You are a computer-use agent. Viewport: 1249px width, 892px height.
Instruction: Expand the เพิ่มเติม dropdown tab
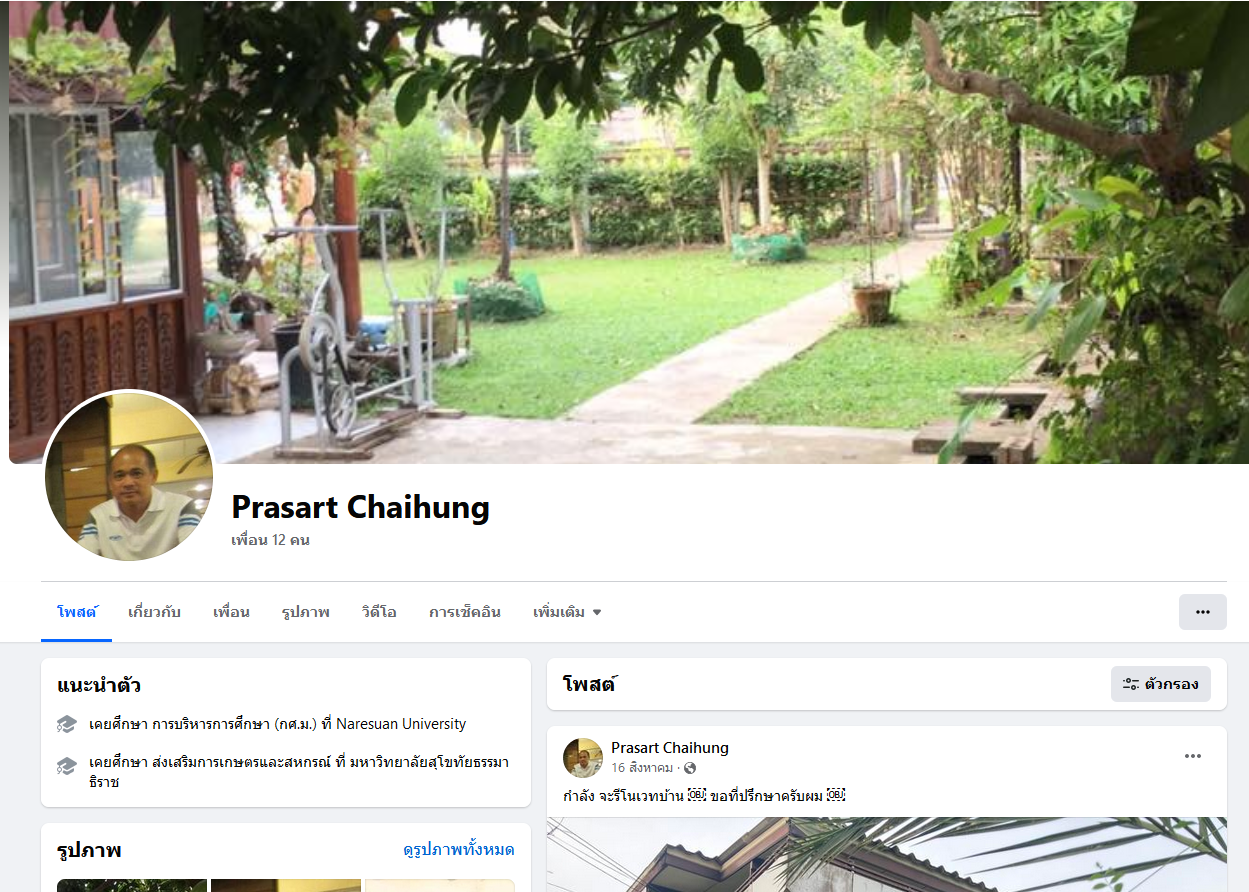[x=567, y=612]
